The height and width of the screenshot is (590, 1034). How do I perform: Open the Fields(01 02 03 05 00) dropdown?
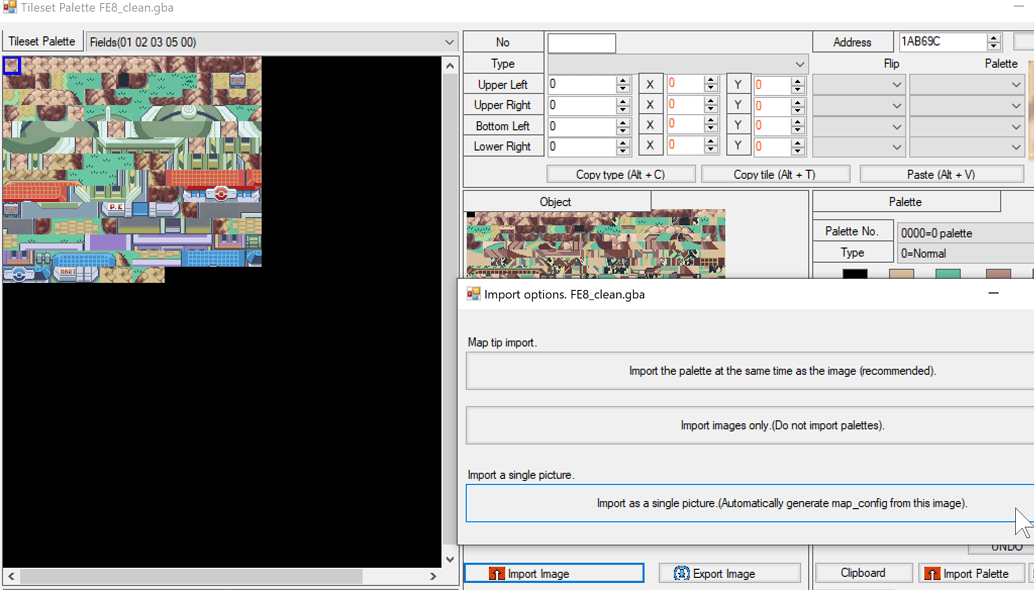pos(449,41)
